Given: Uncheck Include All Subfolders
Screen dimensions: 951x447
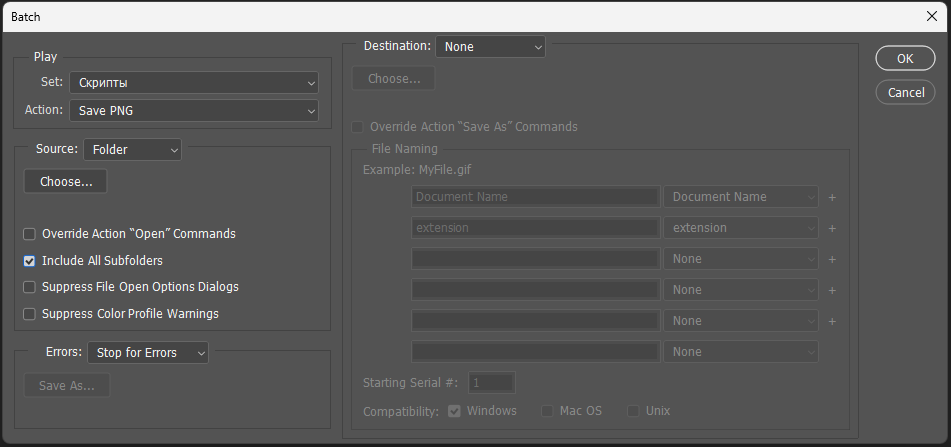Looking at the screenshot, I should [29, 261].
